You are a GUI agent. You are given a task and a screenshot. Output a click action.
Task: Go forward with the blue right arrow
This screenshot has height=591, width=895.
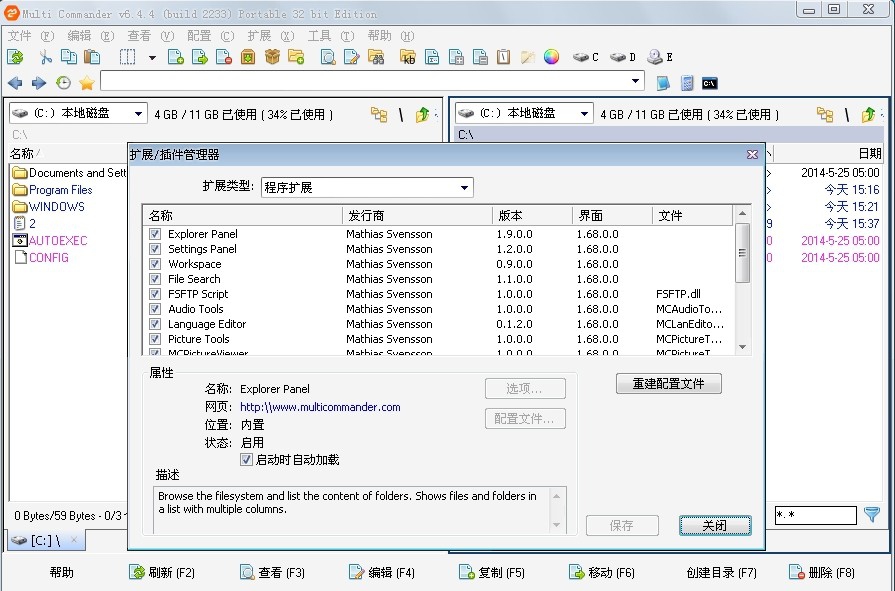(39, 83)
